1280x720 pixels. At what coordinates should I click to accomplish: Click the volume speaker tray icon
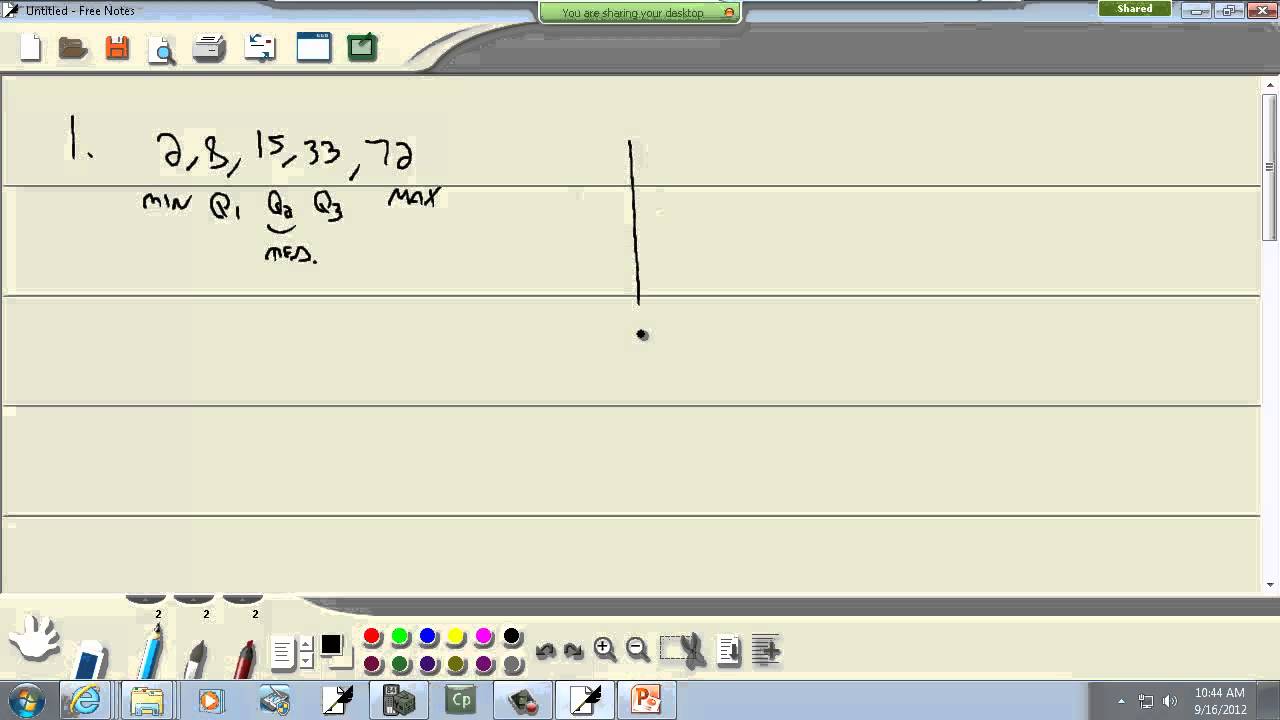coord(1170,701)
